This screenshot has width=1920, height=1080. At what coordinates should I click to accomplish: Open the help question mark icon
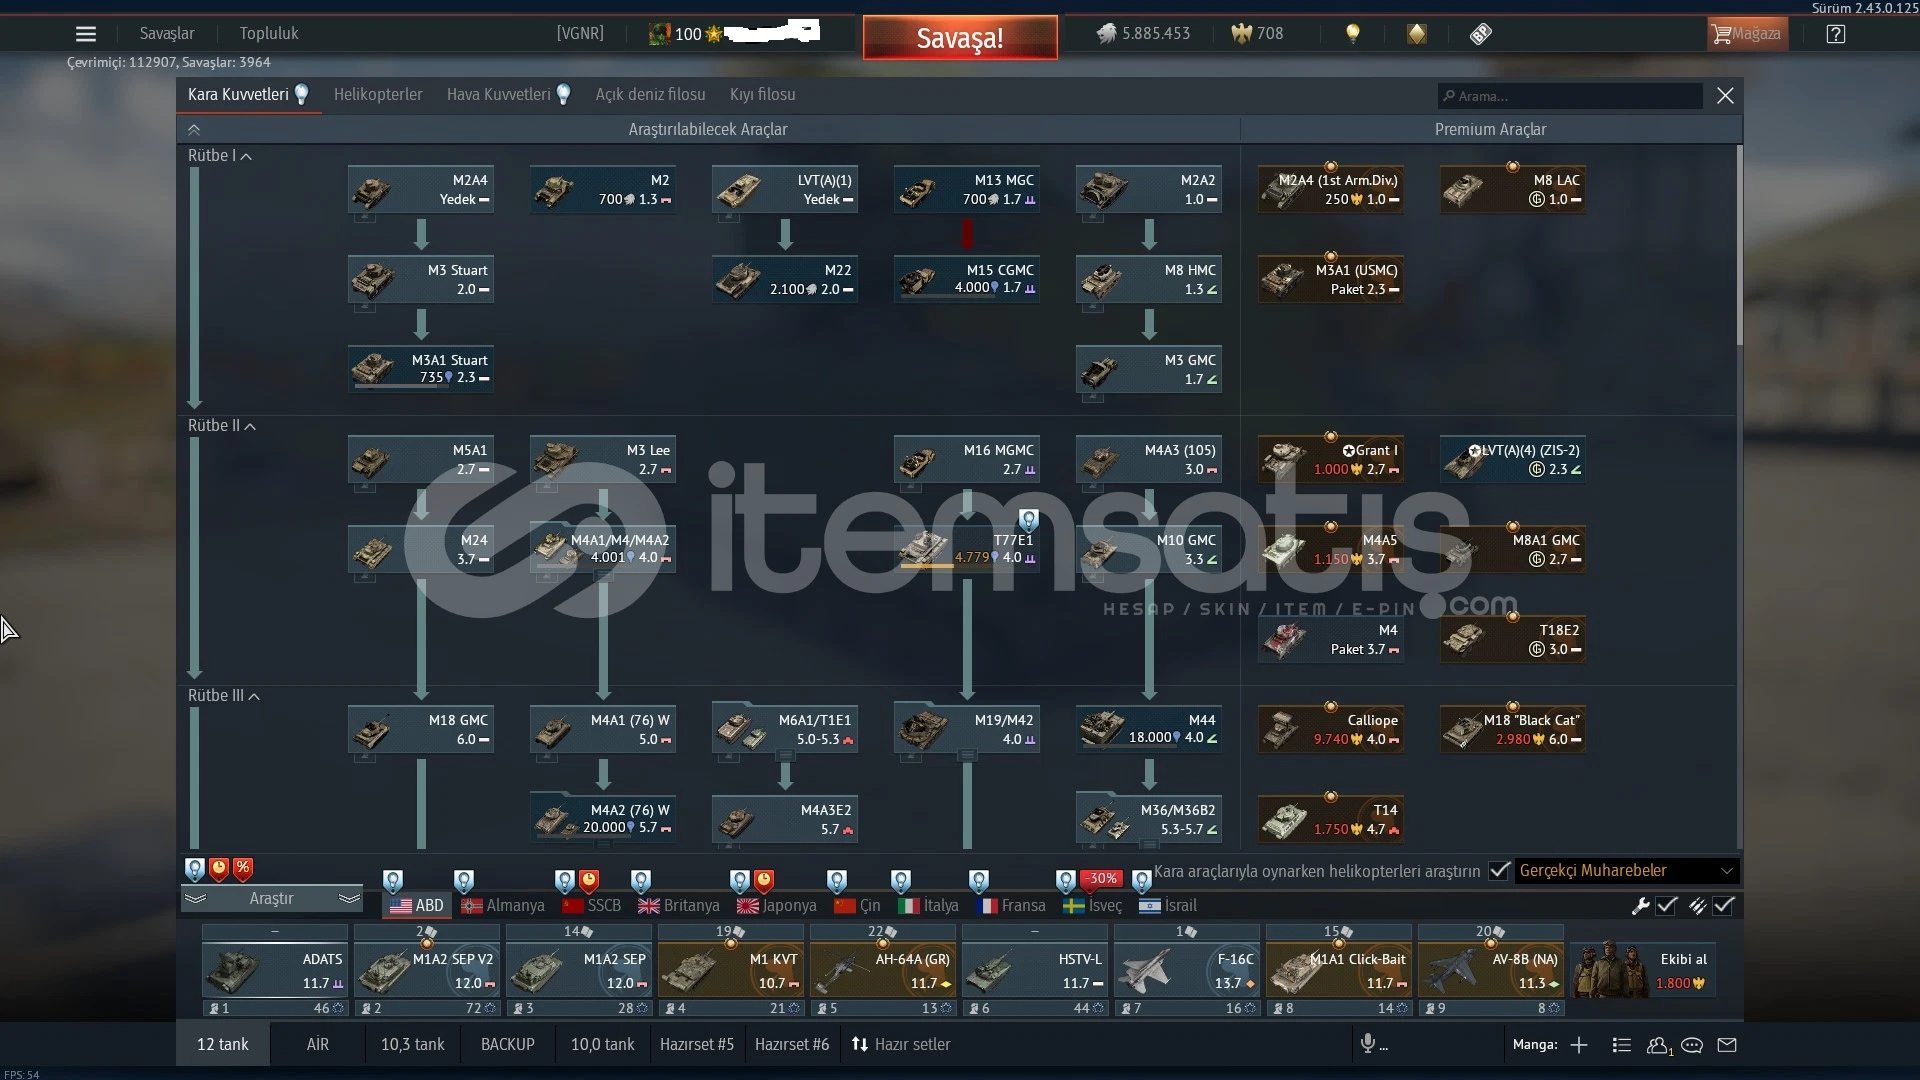point(1835,34)
